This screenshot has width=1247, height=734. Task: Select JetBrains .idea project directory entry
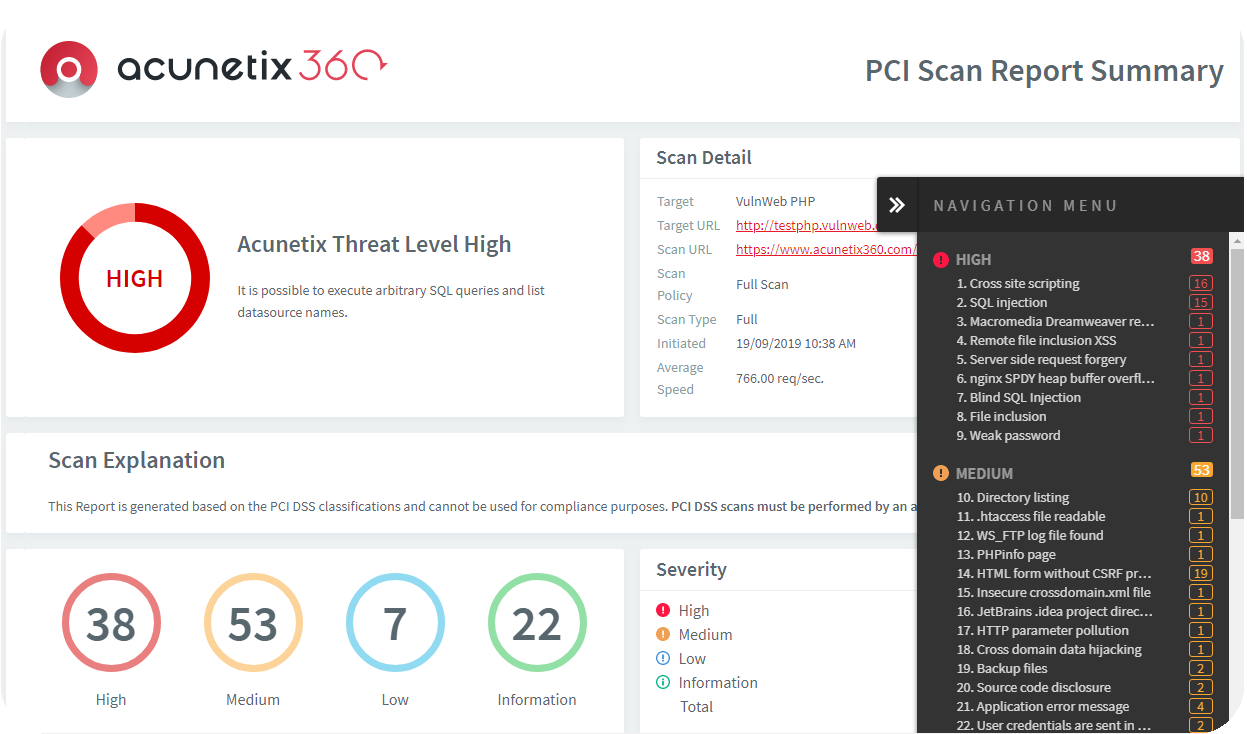[1055, 611]
